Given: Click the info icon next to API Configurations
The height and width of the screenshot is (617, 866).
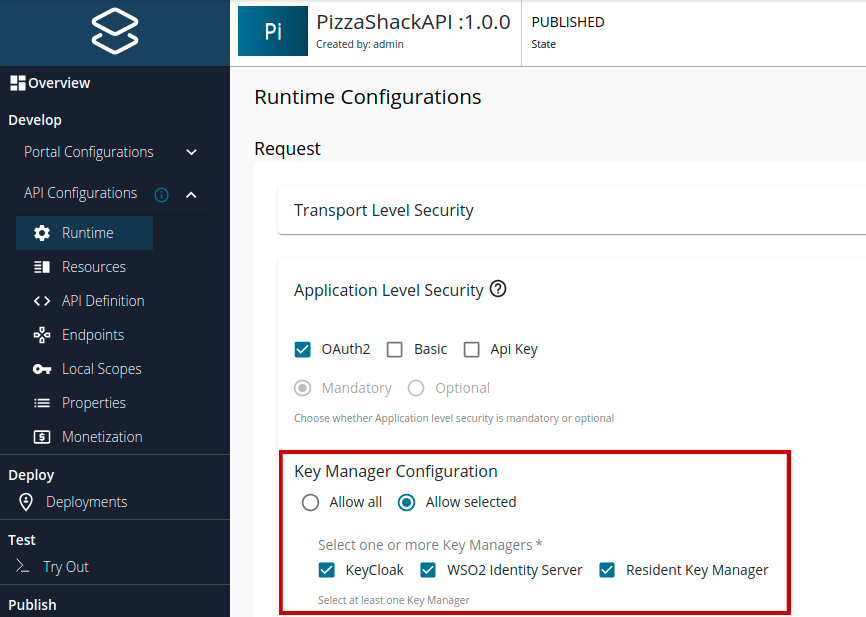Looking at the screenshot, I should [x=161, y=193].
